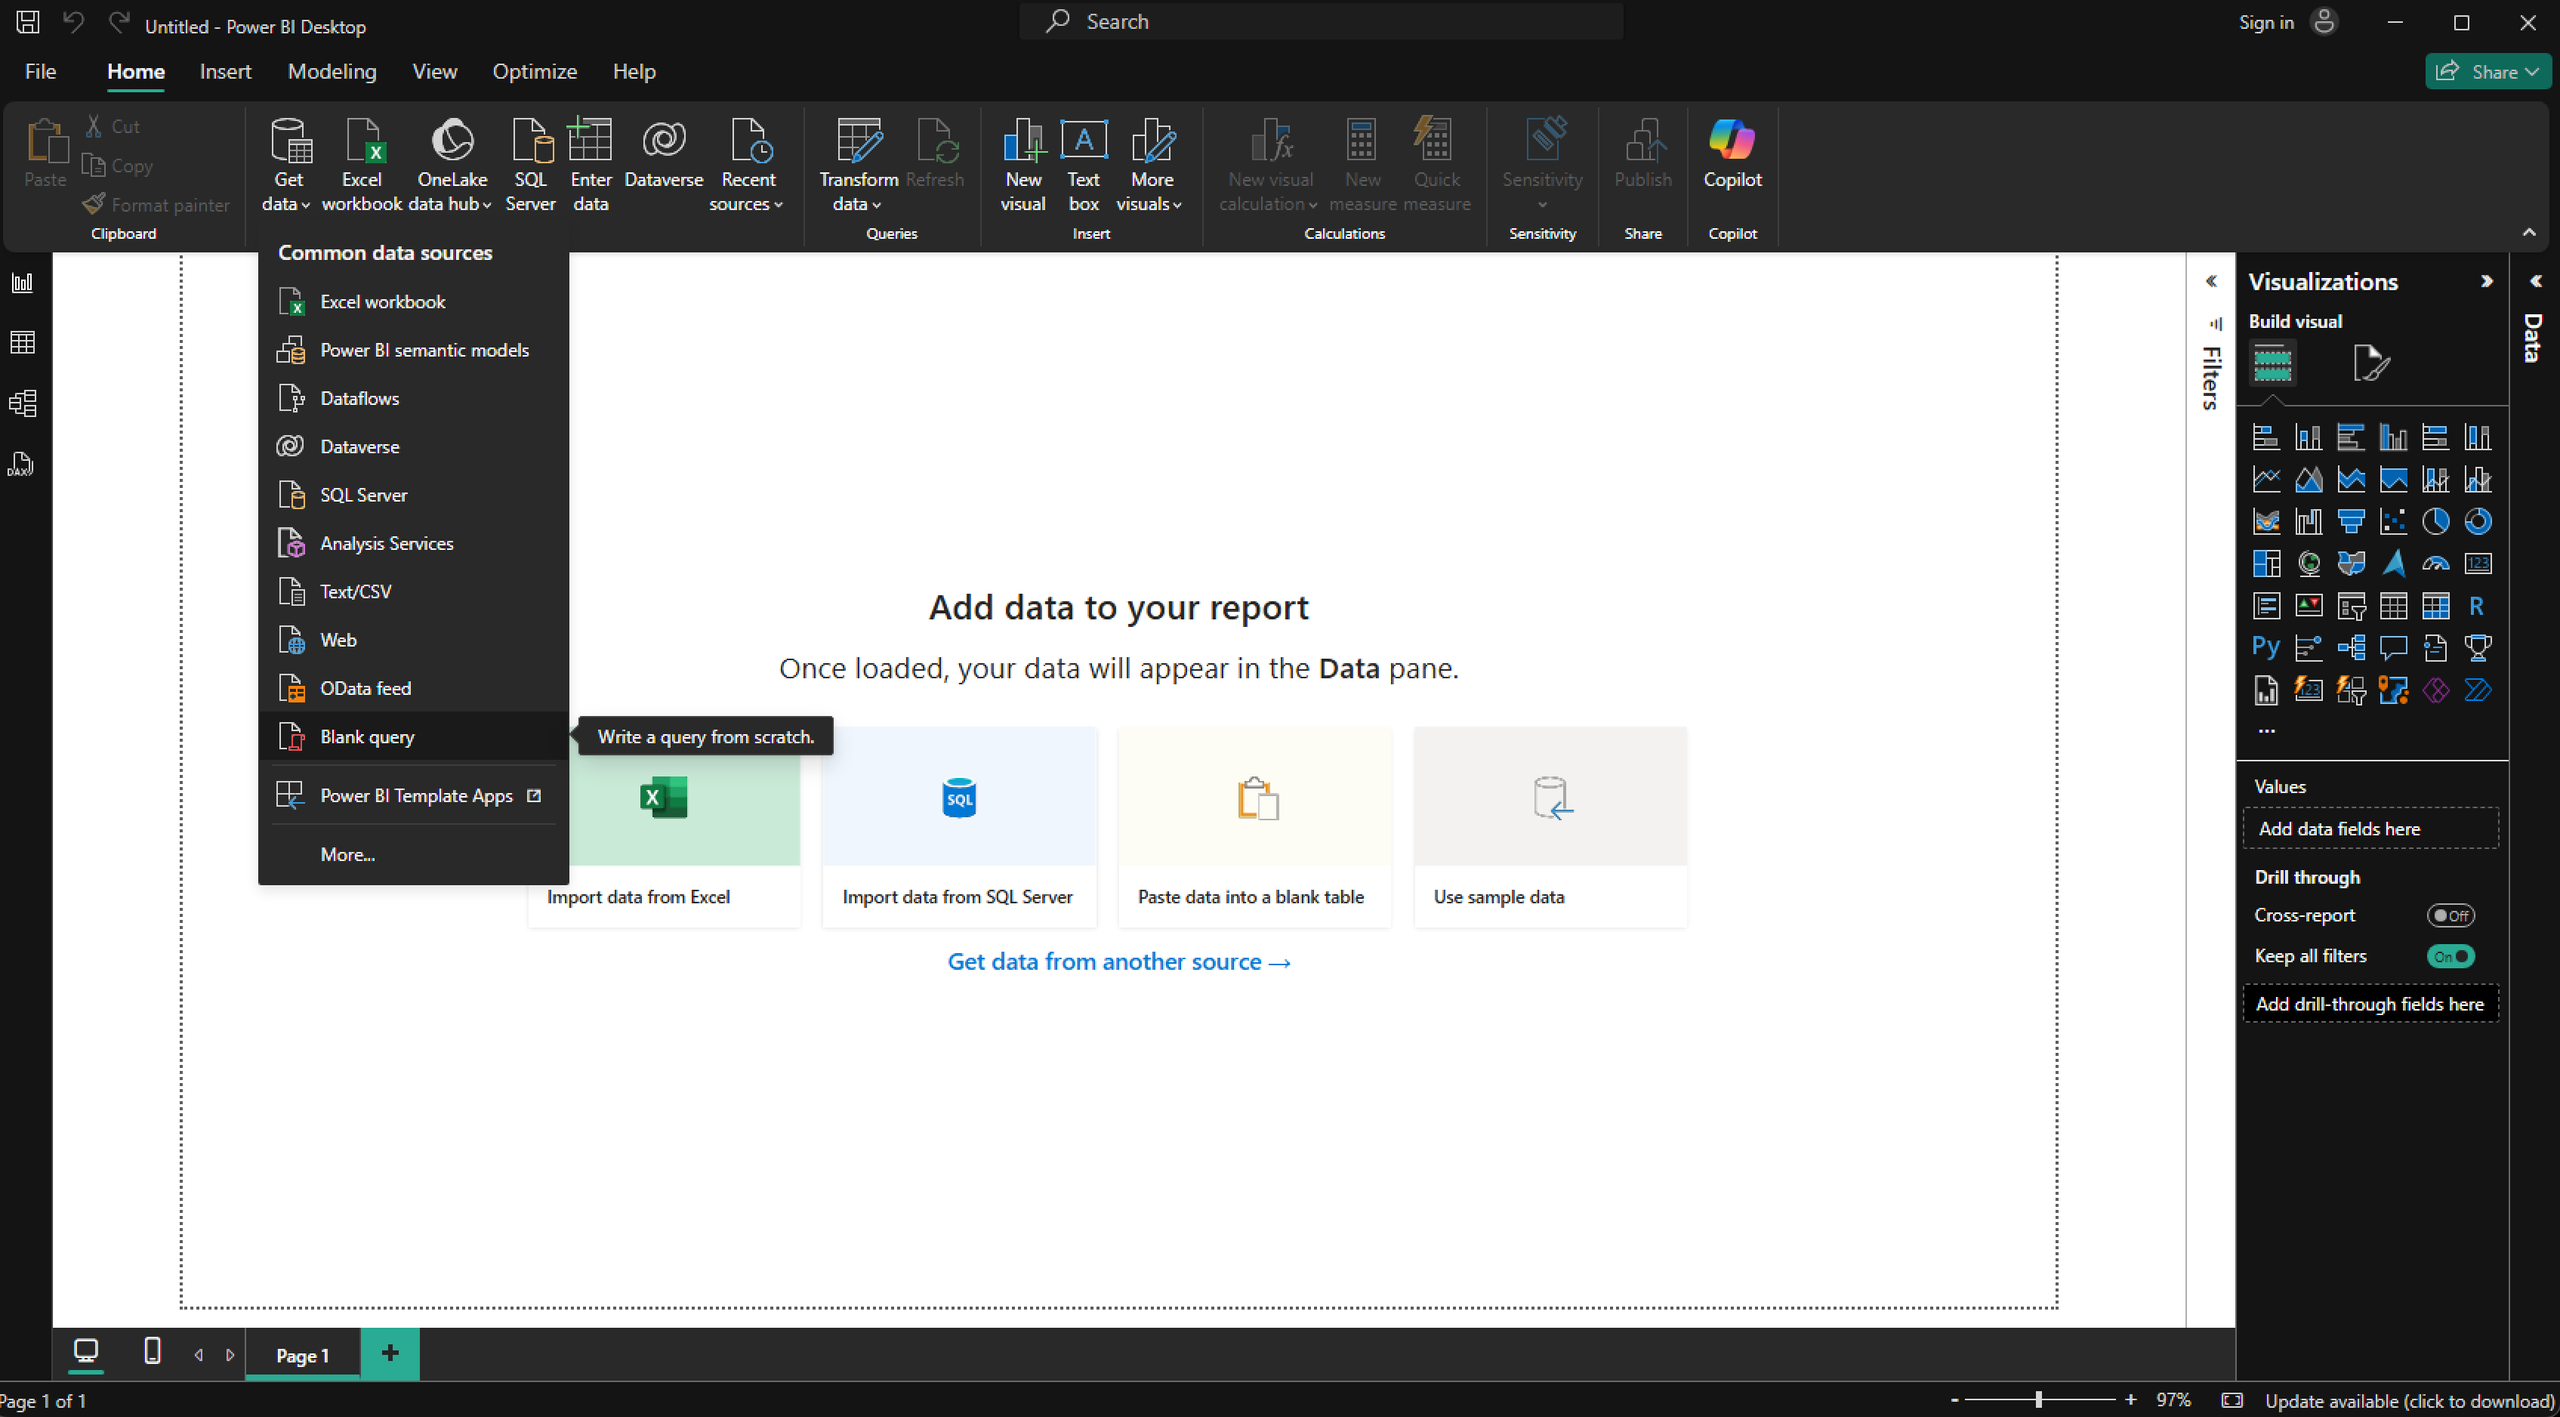Open the File menu
The image size is (2560, 1417).
(40, 72)
